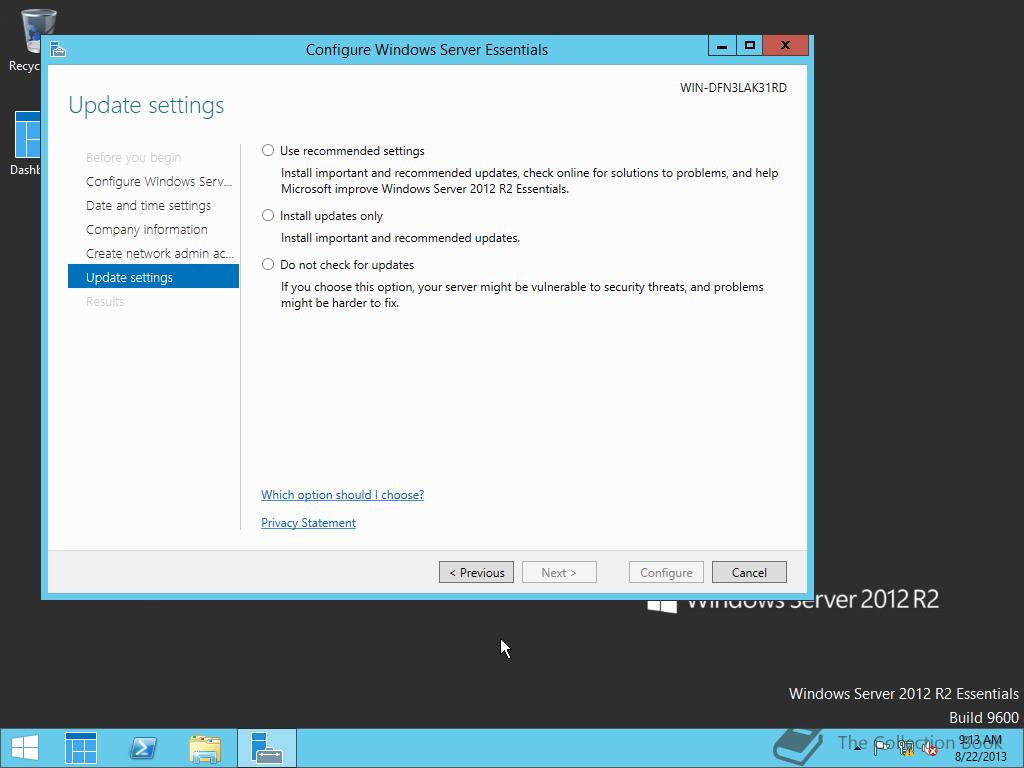Maximize the Configure Windows Server Essentials window
The height and width of the screenshot is (768, 1024).
coord(750,46)
